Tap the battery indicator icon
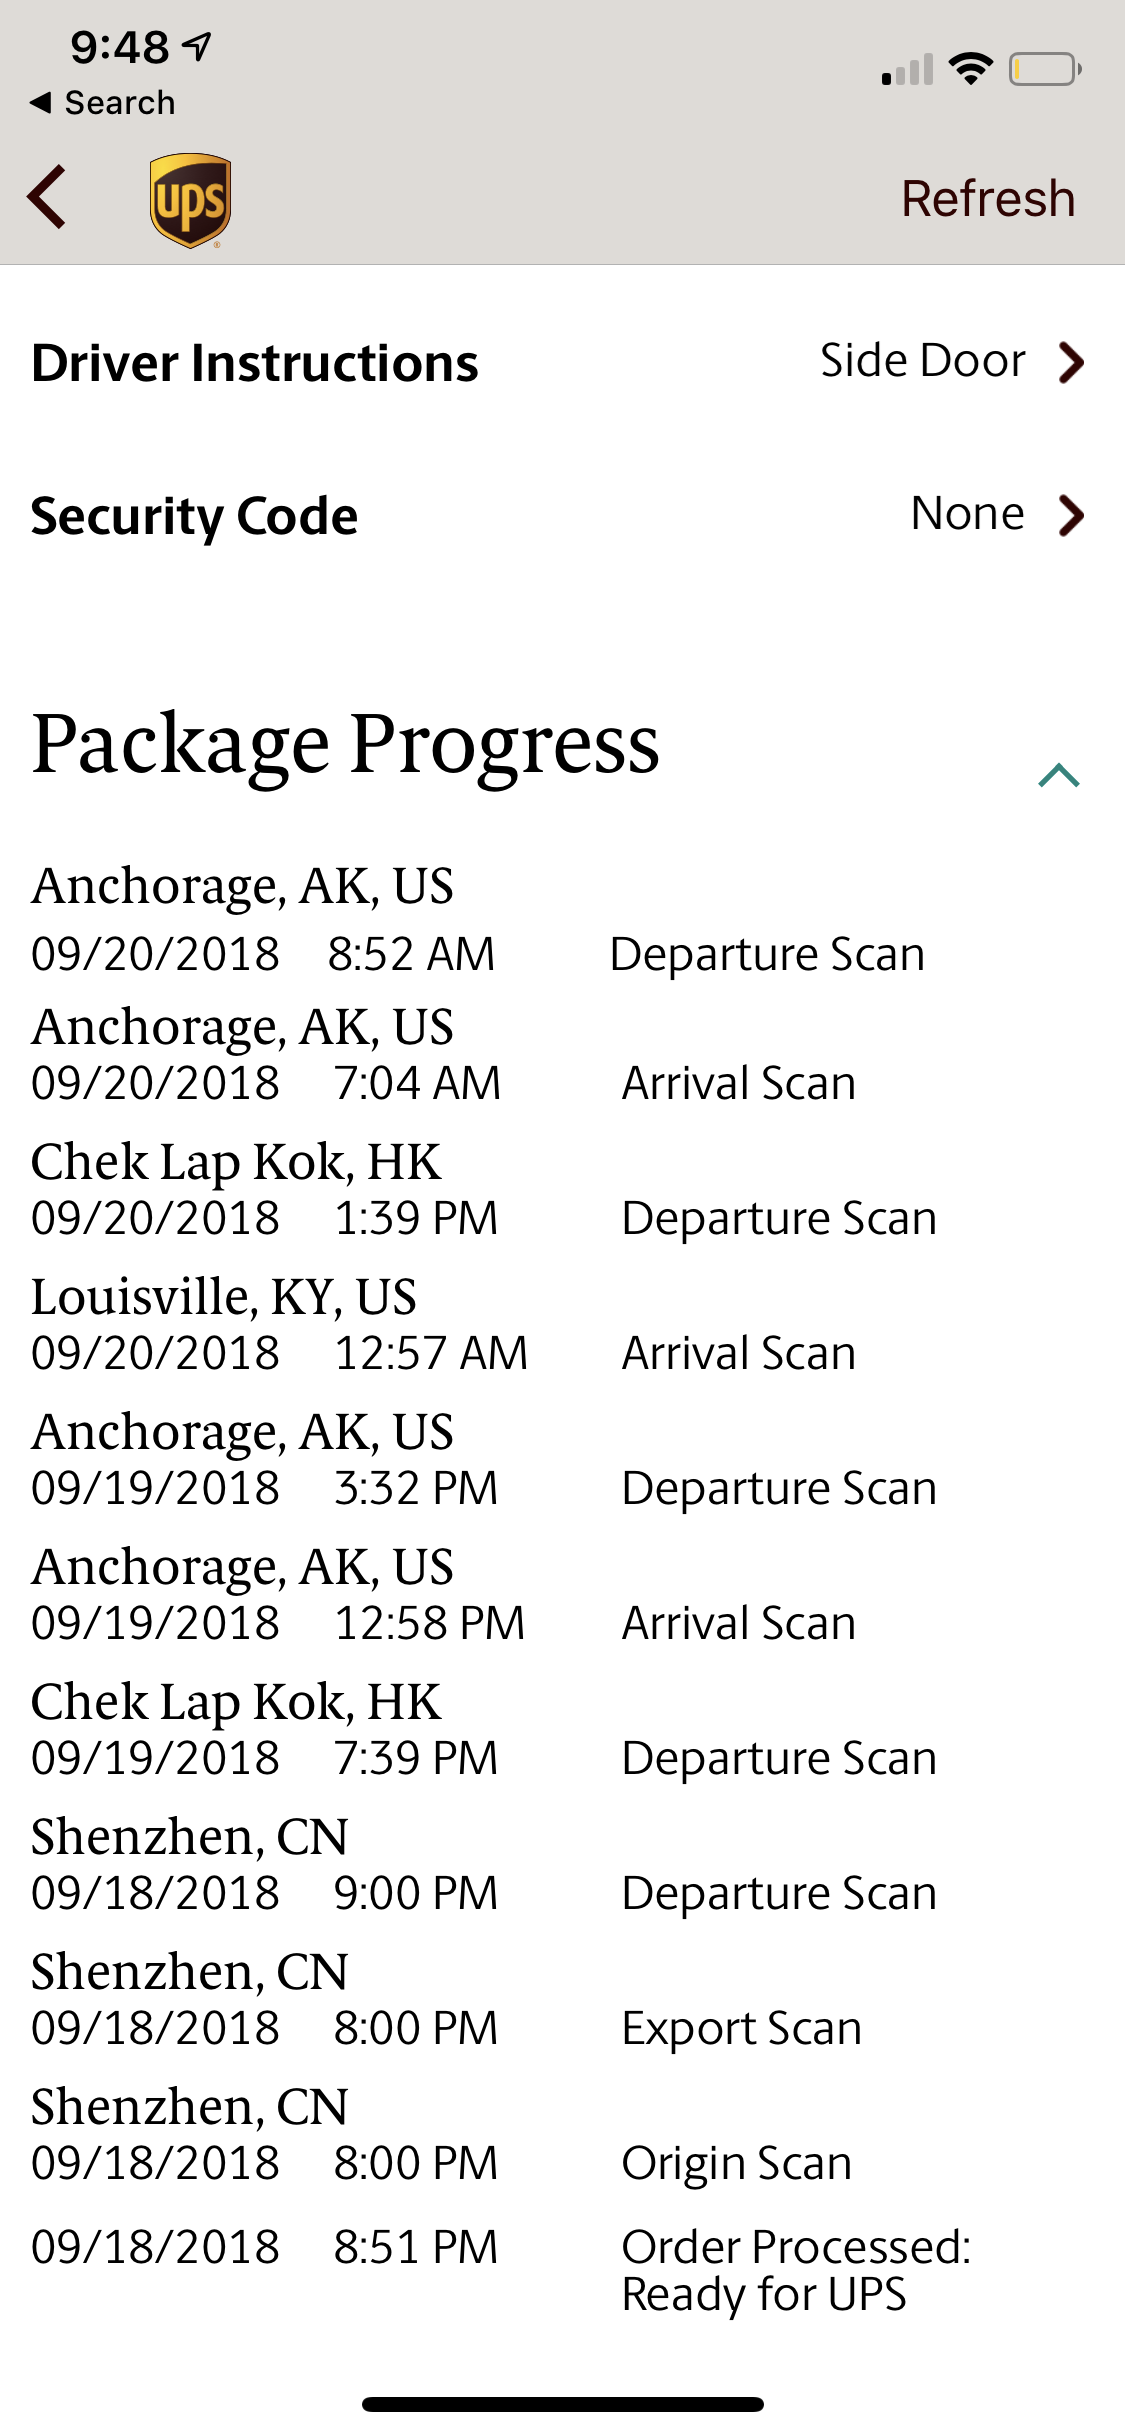Viewport: 1125px width, 2436px height. tap(1044, 69)
